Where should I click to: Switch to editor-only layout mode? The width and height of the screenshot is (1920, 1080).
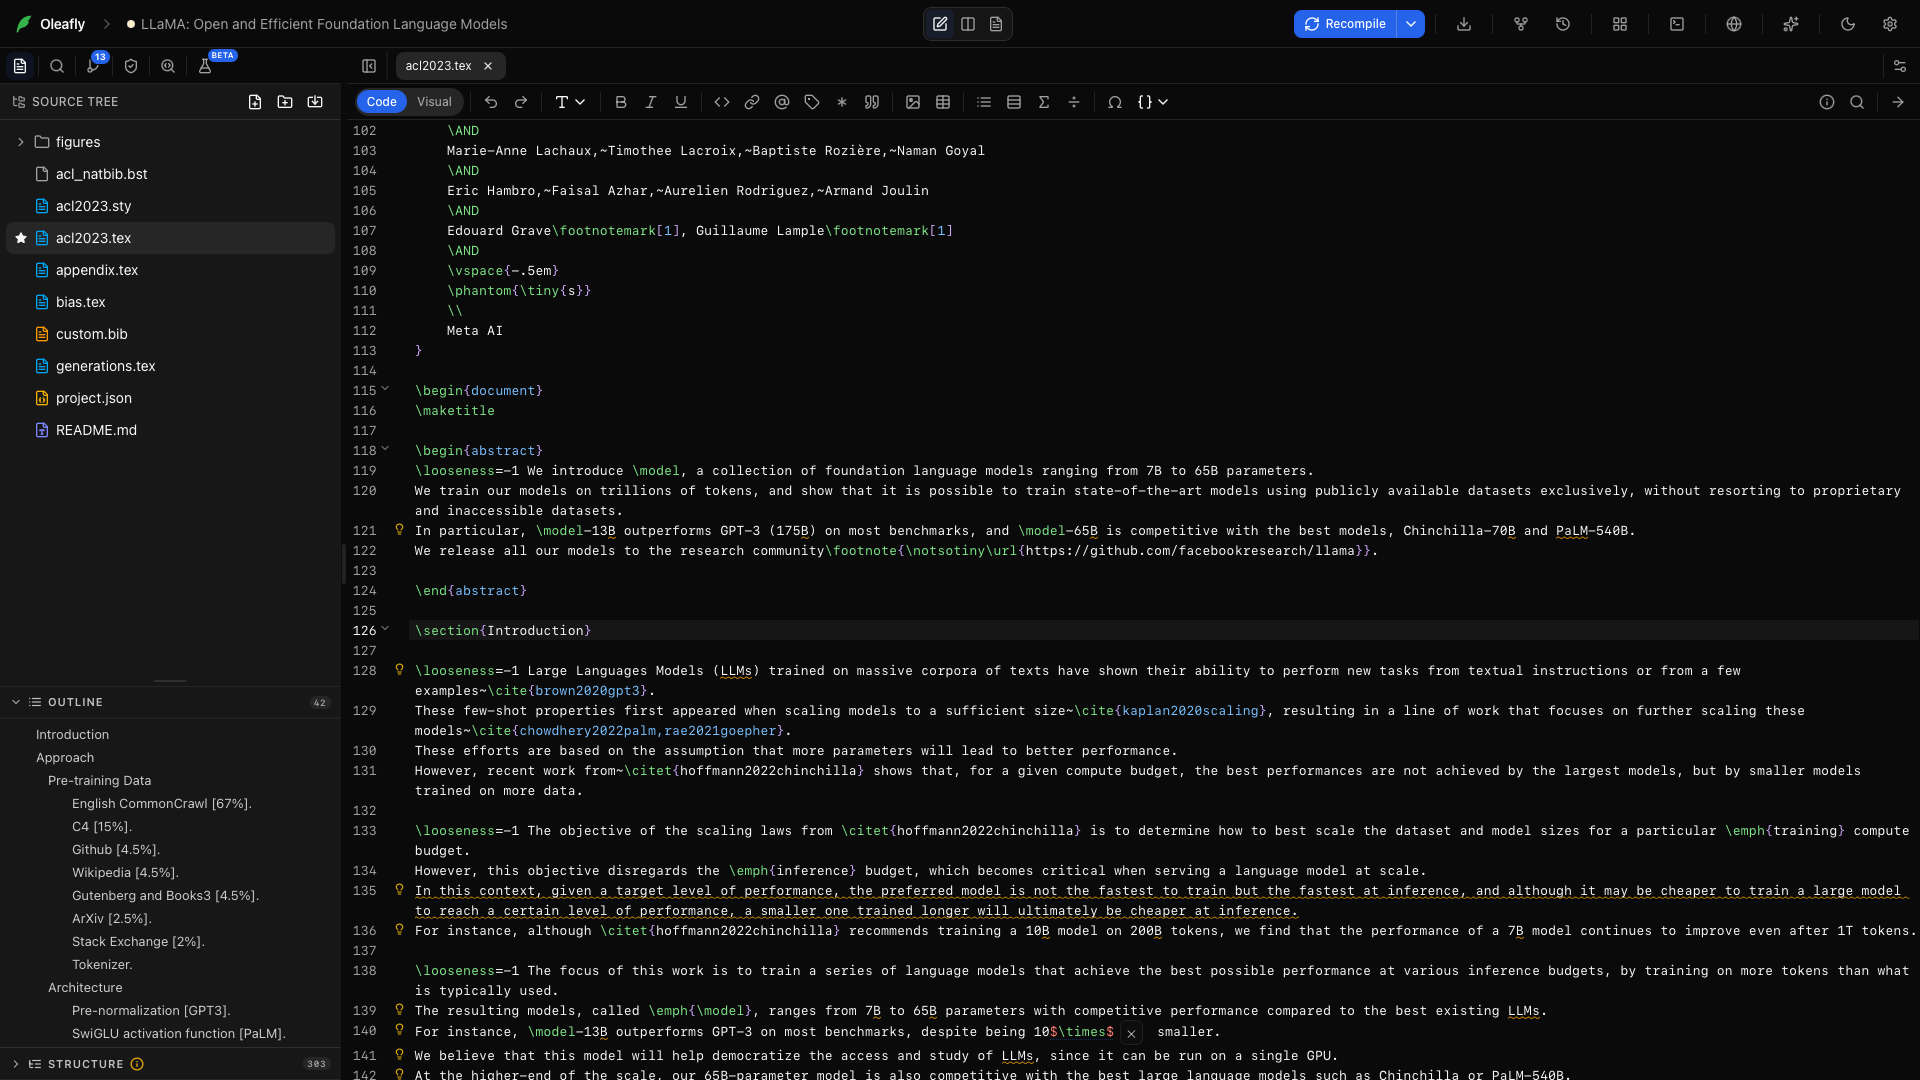940,24
